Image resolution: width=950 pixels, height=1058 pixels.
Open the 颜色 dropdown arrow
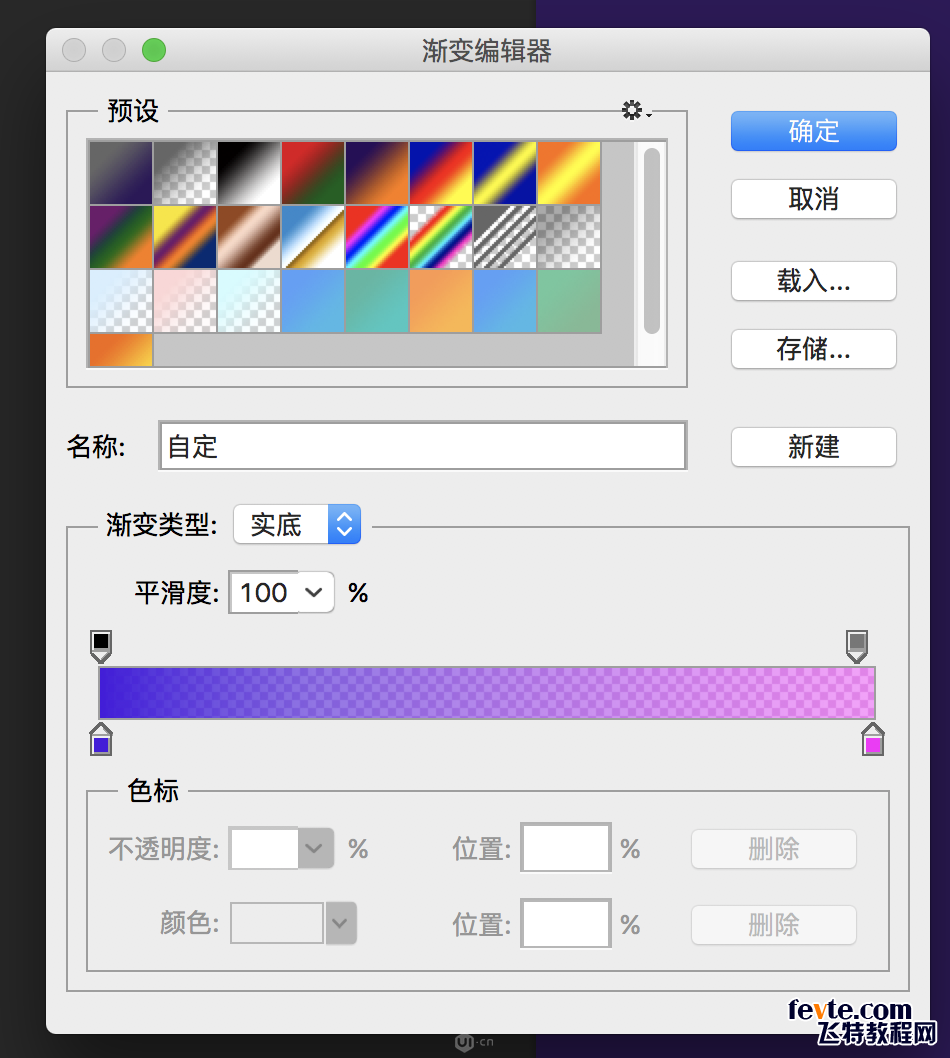(x=341, y=923)
